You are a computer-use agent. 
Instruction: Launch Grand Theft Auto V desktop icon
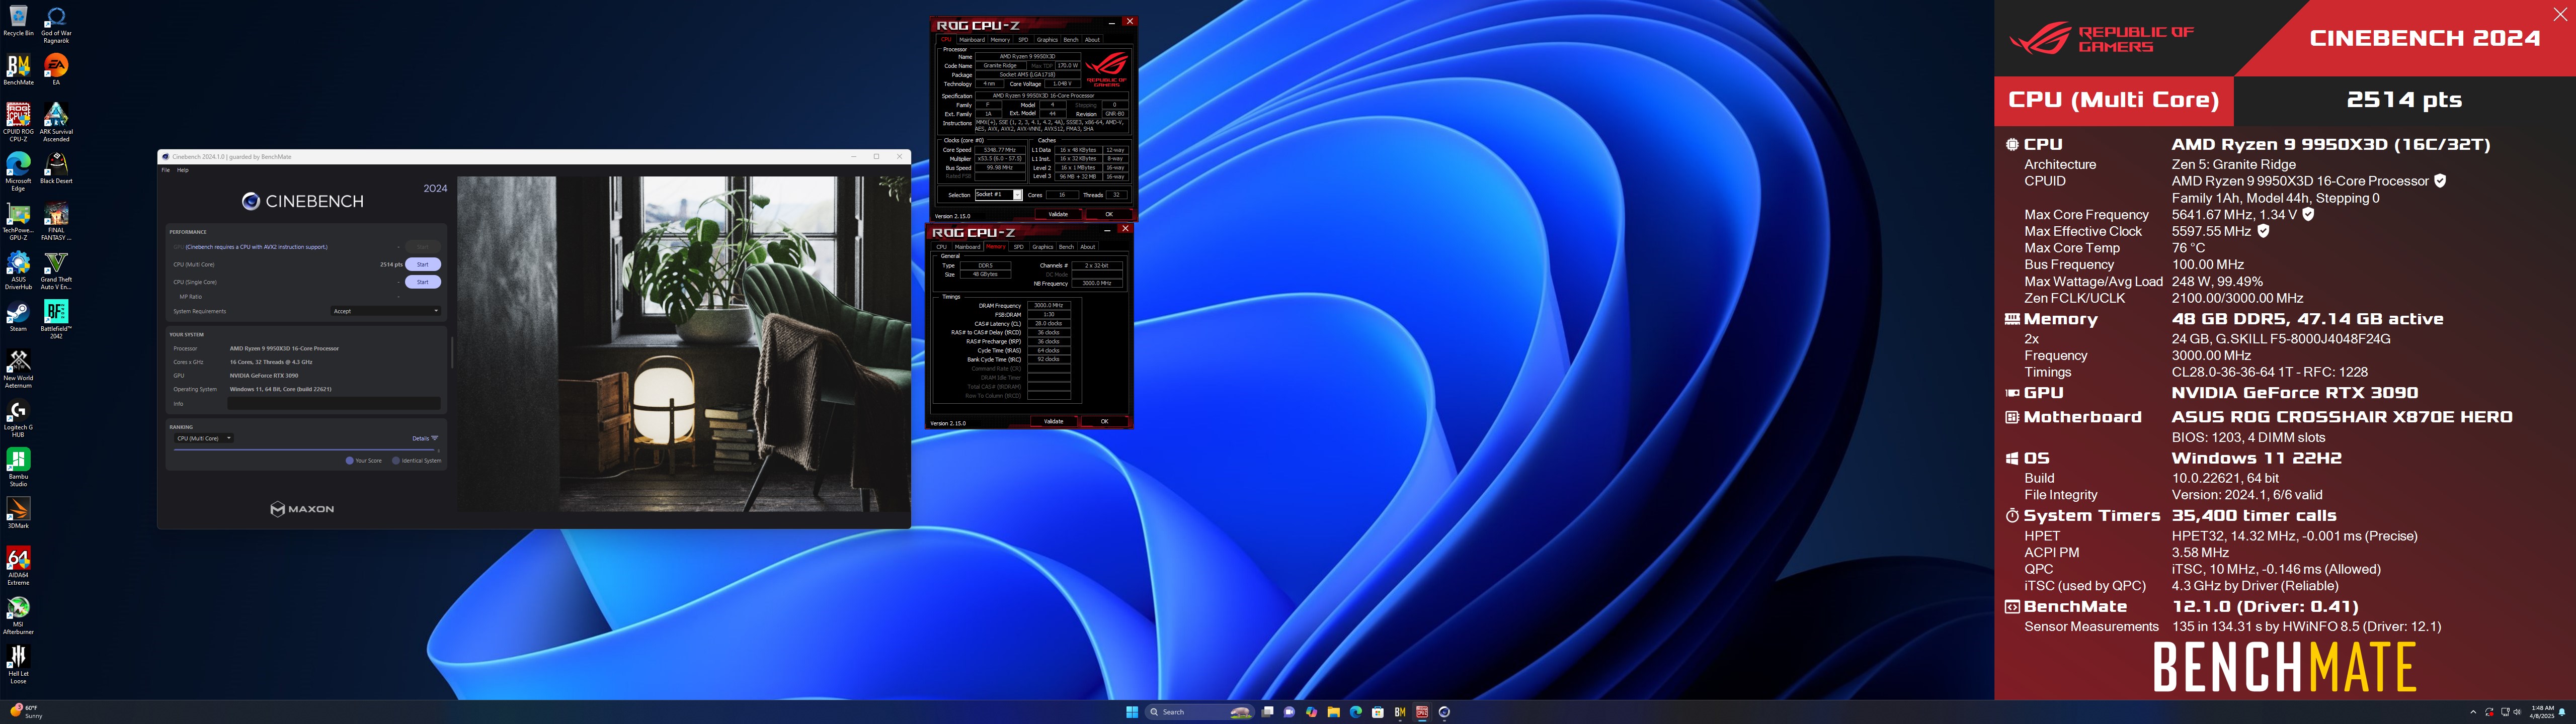(56, 271)
